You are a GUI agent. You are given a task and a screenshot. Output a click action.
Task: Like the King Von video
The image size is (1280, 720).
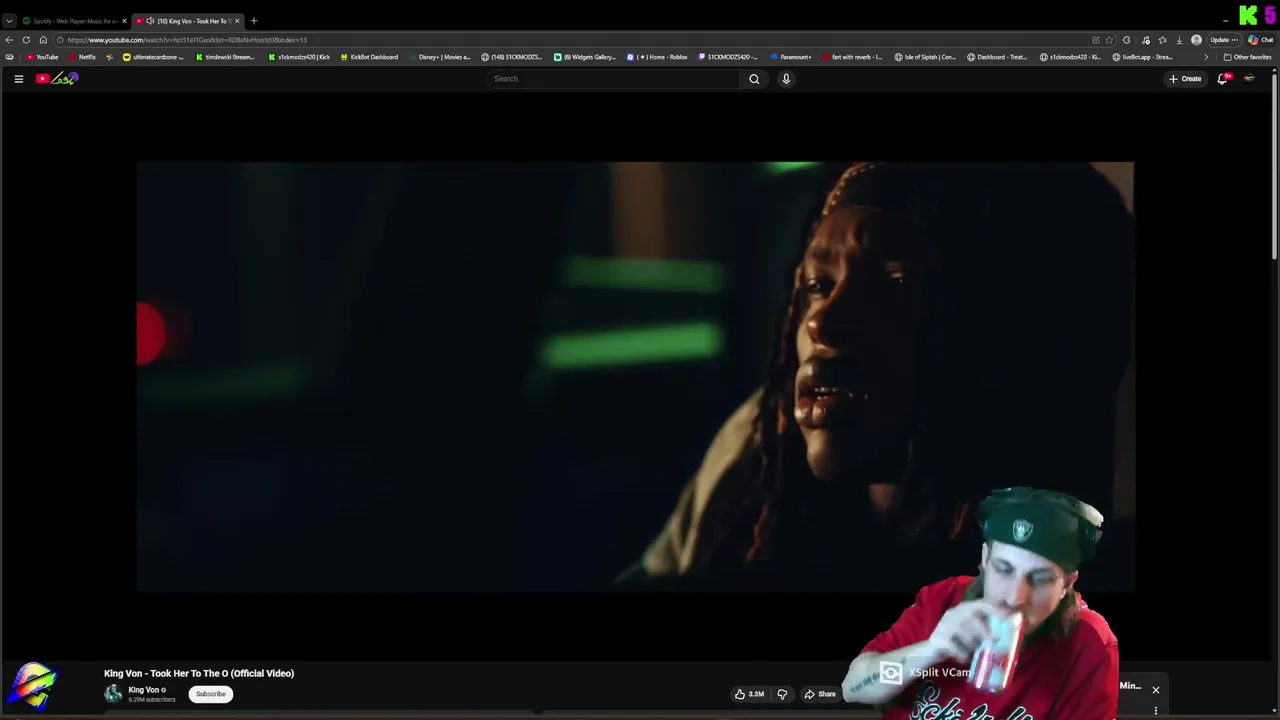click(x=750, y=694)
